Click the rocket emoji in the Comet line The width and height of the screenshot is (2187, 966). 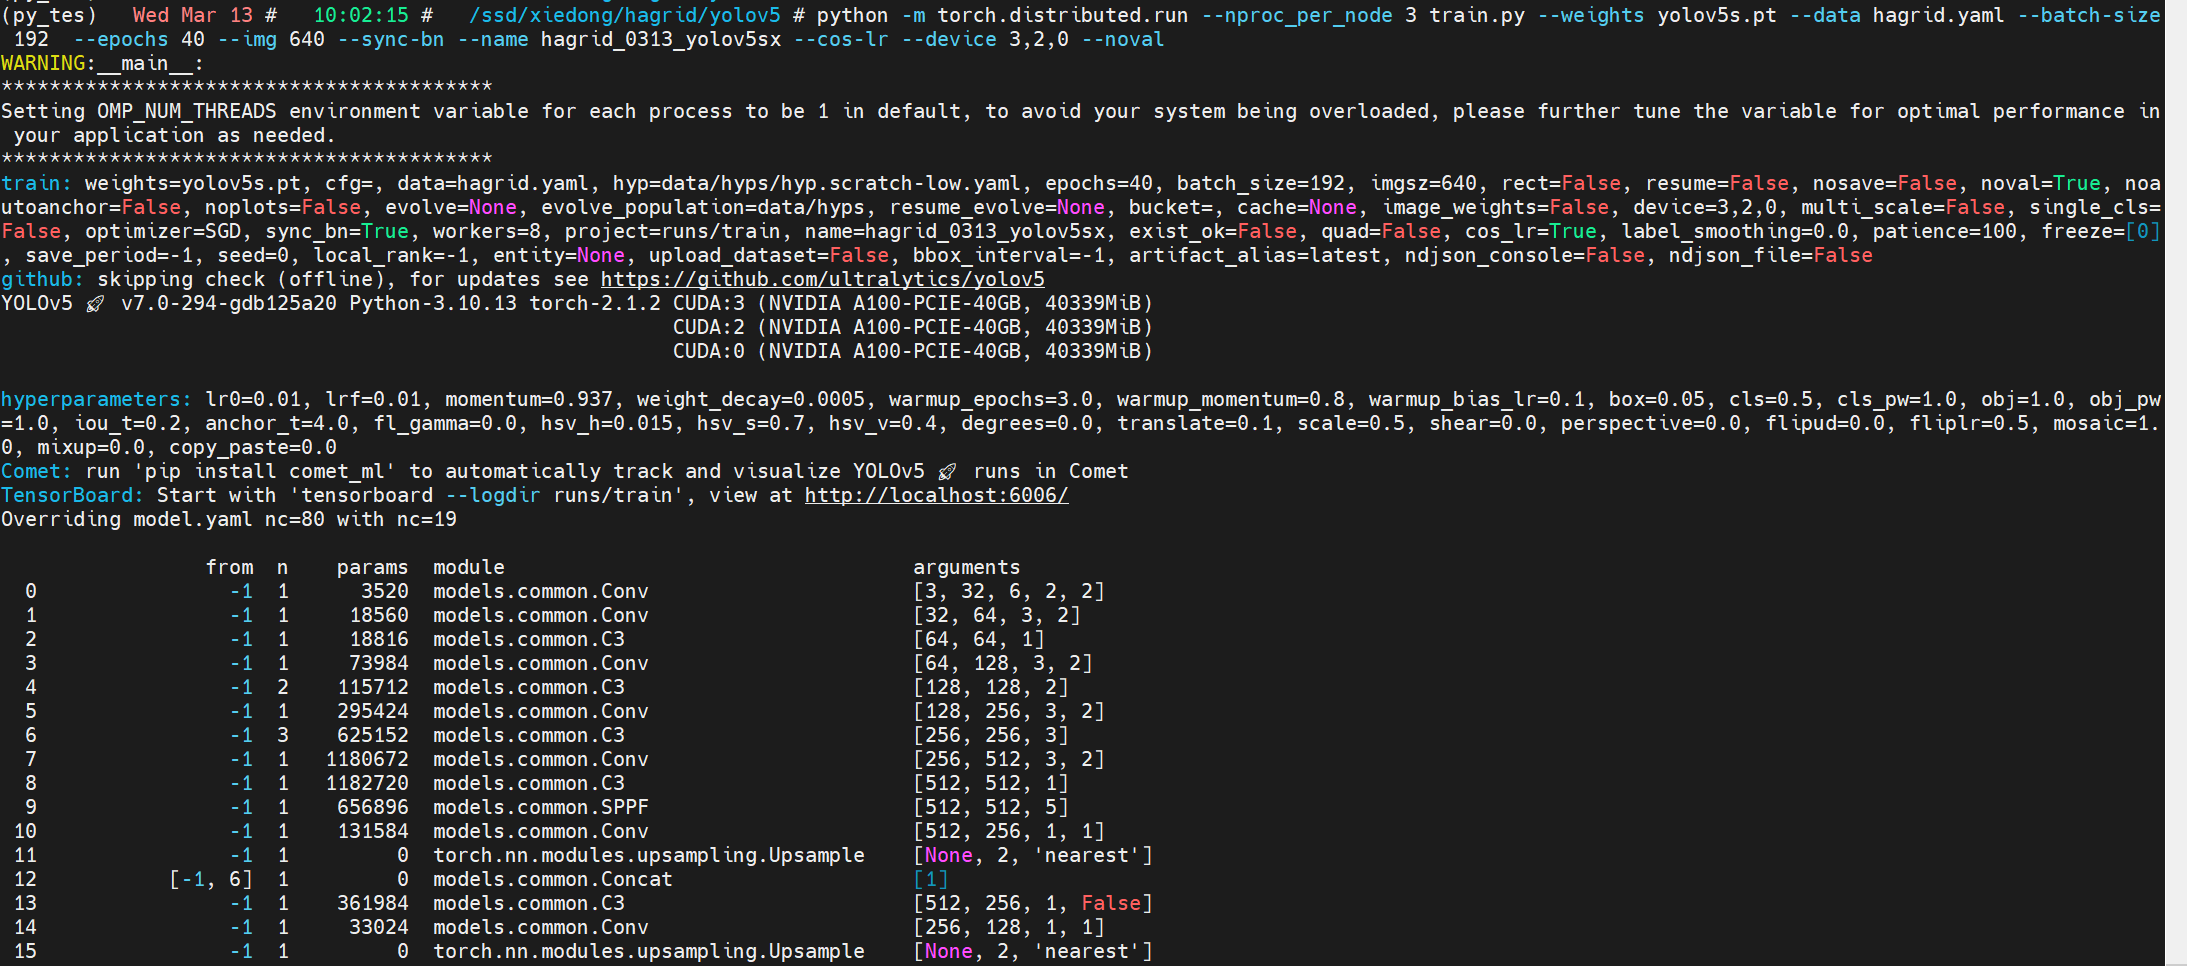pos(948,471)
